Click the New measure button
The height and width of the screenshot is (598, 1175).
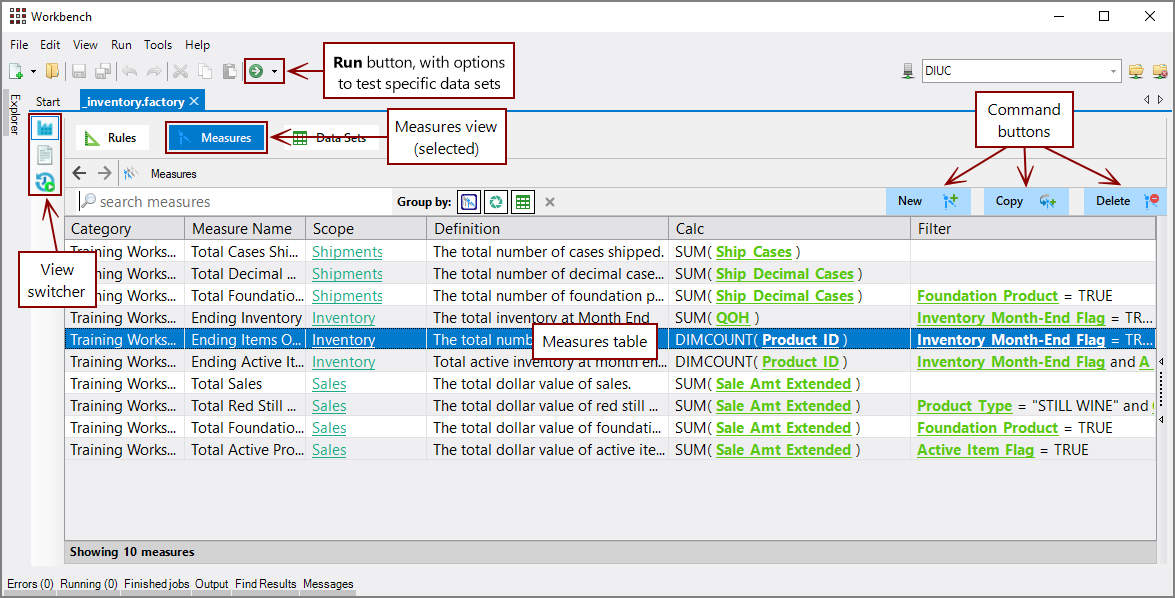coord(928,201)
